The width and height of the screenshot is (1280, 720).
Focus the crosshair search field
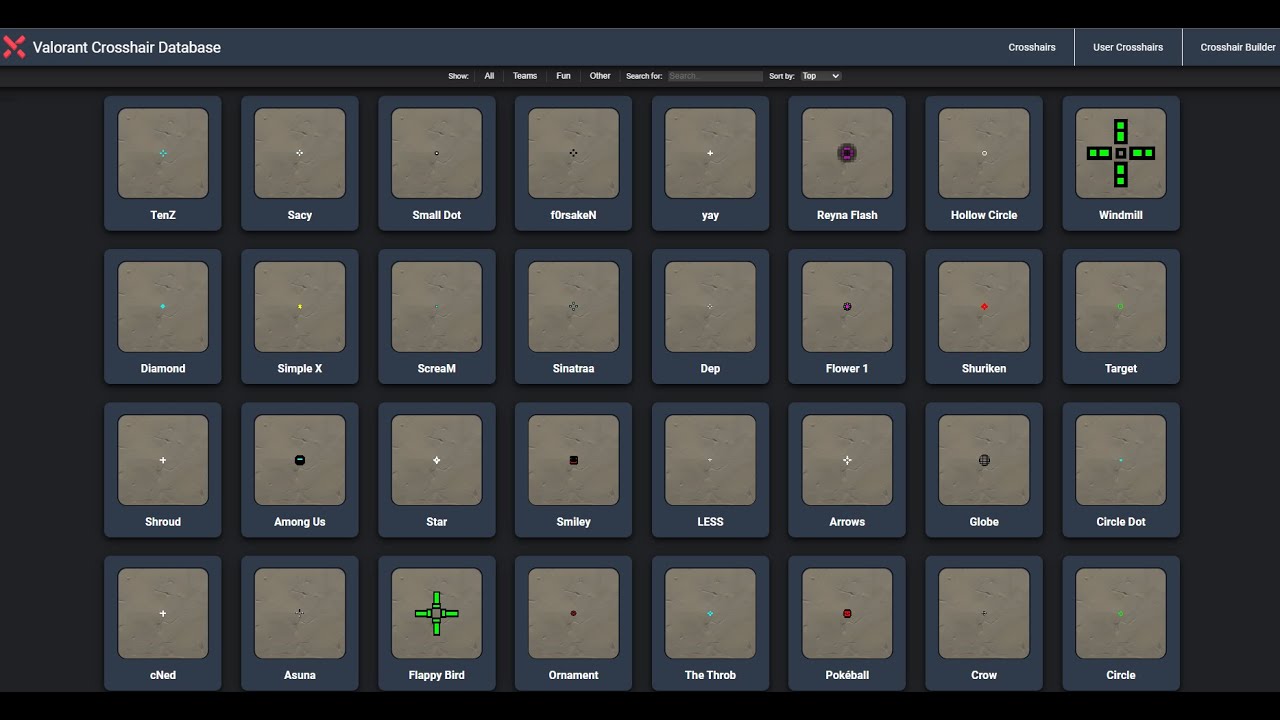point(715,76)
